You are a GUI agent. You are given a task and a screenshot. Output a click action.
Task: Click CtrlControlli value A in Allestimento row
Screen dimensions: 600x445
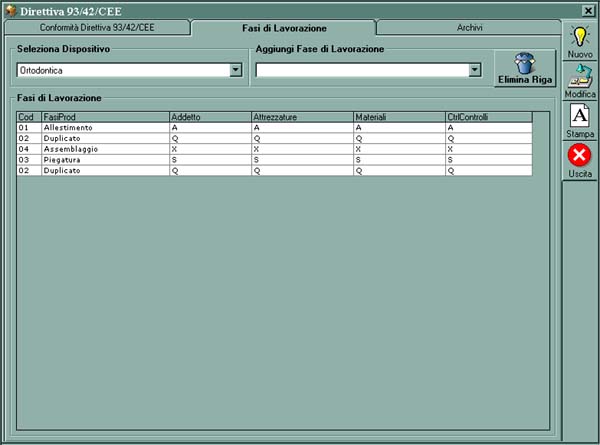[x=489, y=128]
